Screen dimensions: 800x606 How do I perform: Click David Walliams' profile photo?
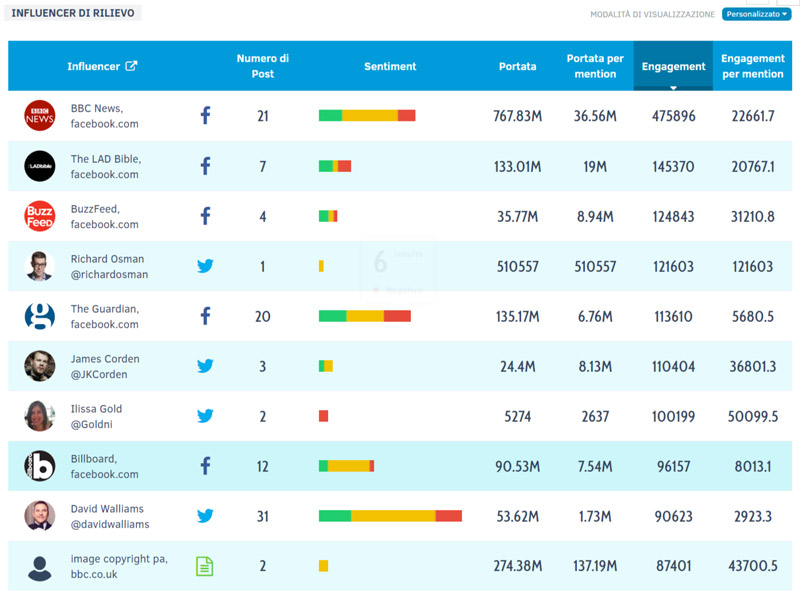(x=40, y=516)
